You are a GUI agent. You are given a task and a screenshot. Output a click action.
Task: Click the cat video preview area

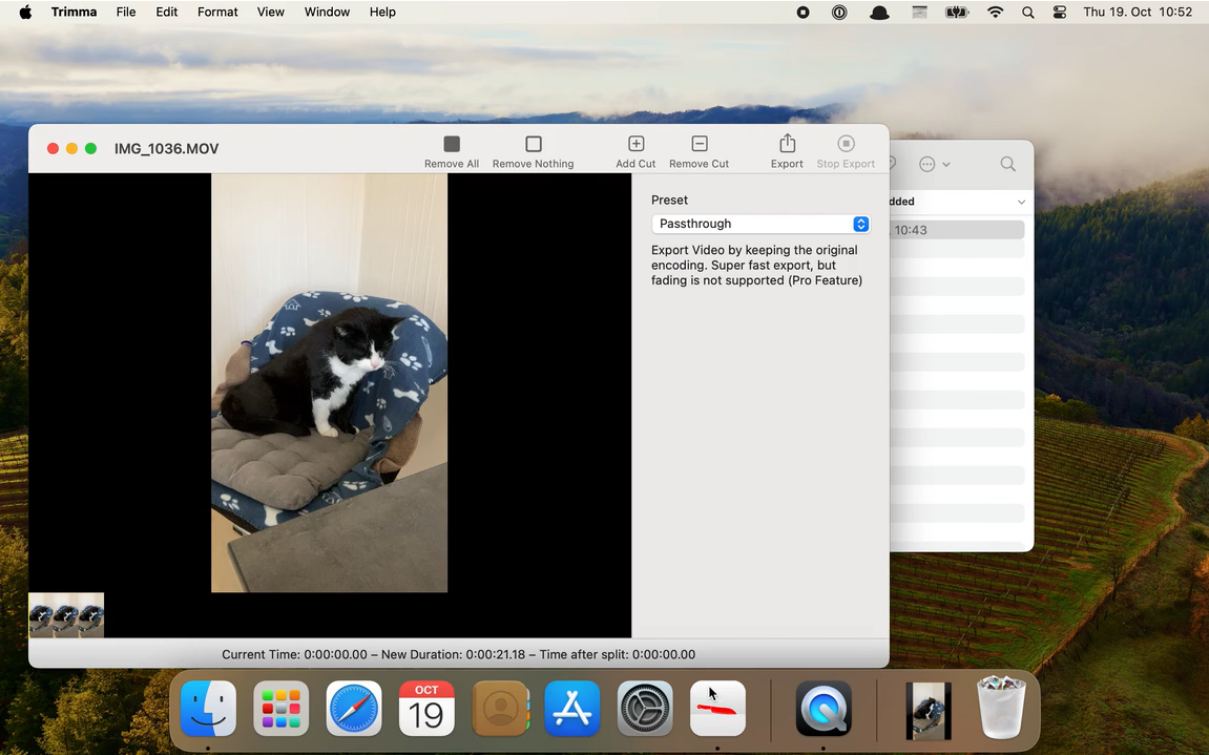coord(329,383)
